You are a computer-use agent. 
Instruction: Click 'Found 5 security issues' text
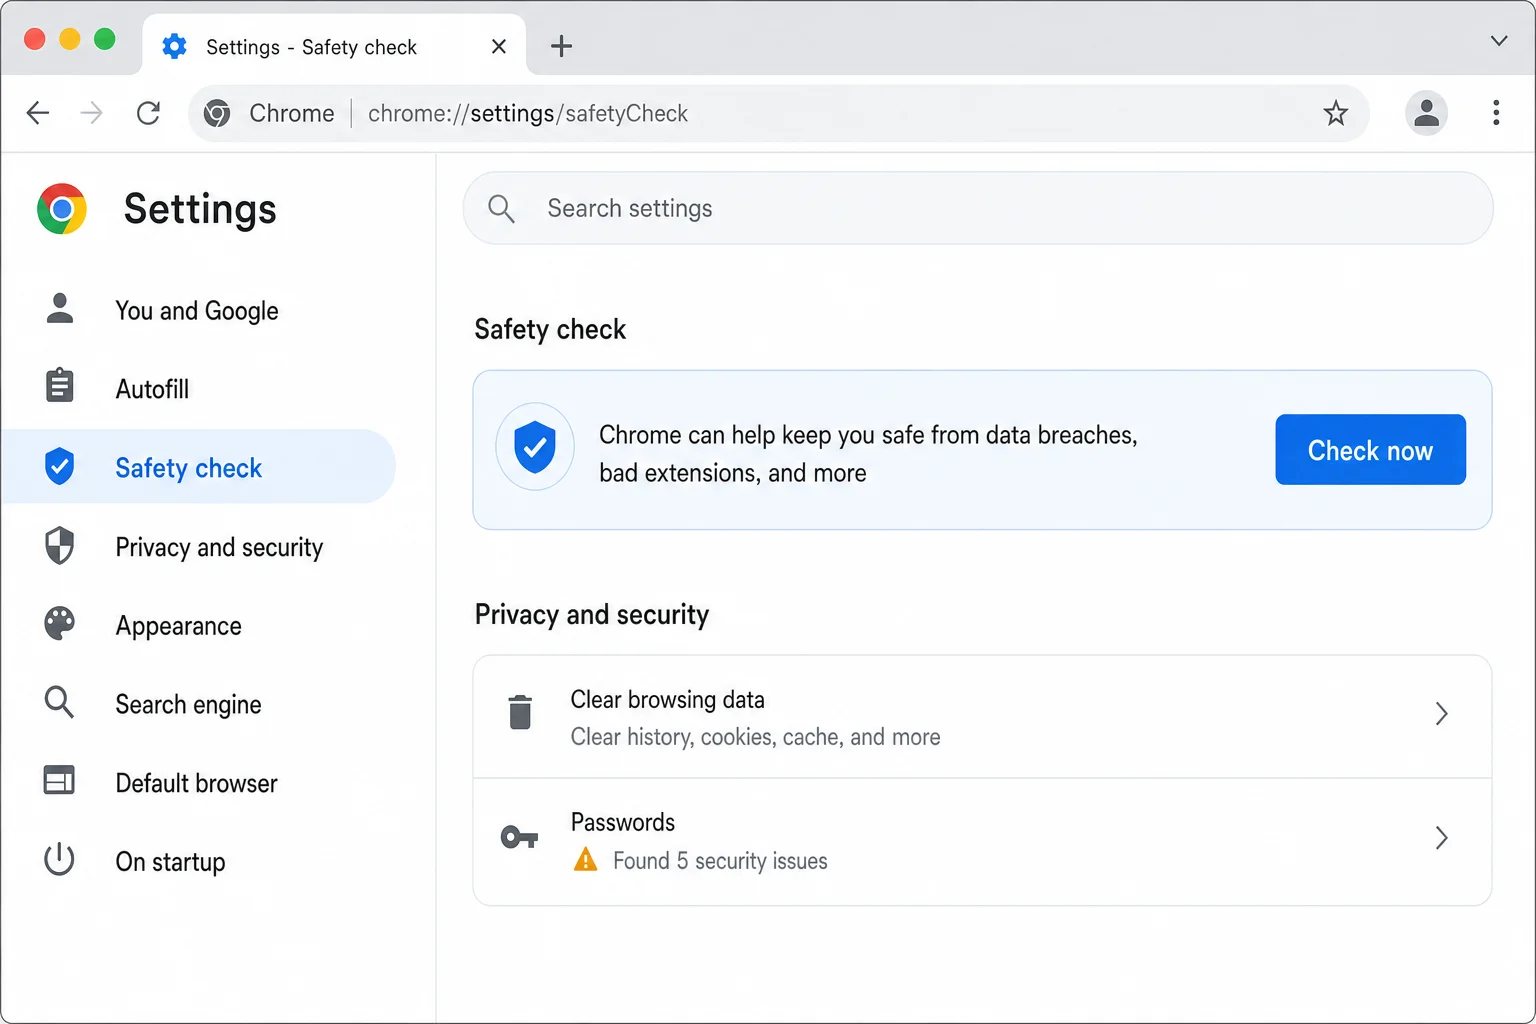[720, 861]
